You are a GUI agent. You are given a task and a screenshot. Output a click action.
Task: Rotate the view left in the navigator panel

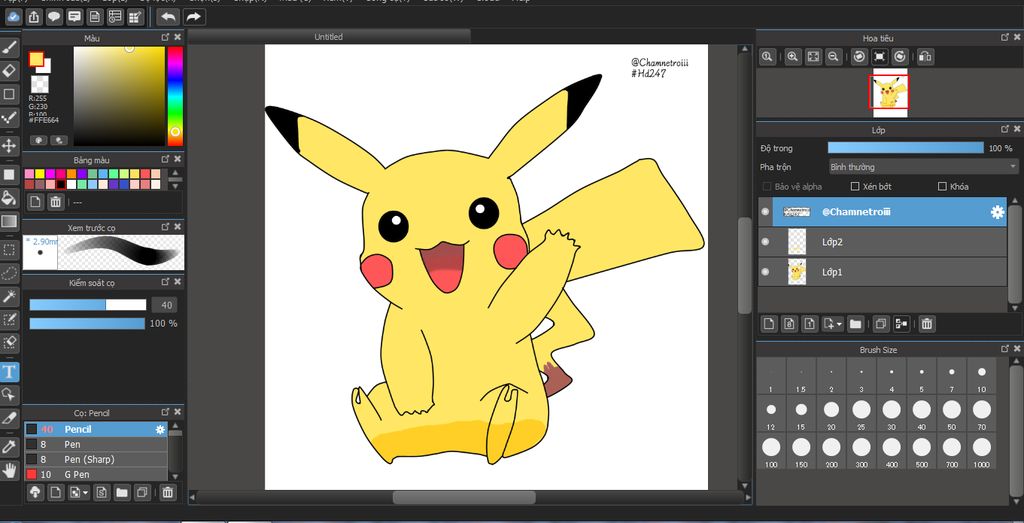coord(859,57)
